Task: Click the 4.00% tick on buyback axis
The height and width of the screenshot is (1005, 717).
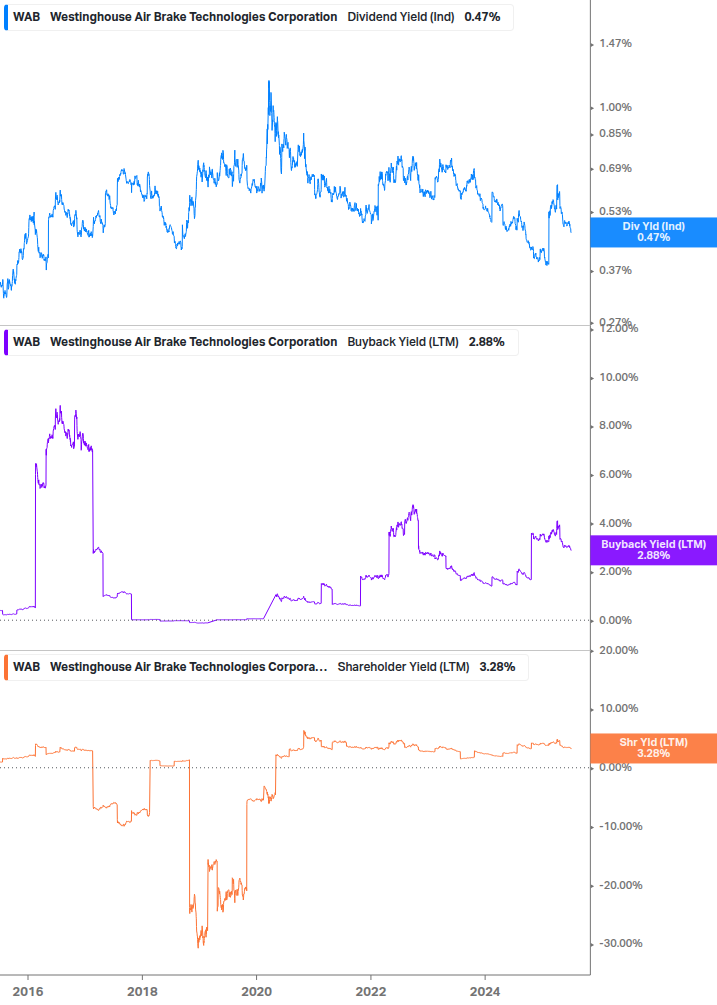Action: tap(616, 524)
